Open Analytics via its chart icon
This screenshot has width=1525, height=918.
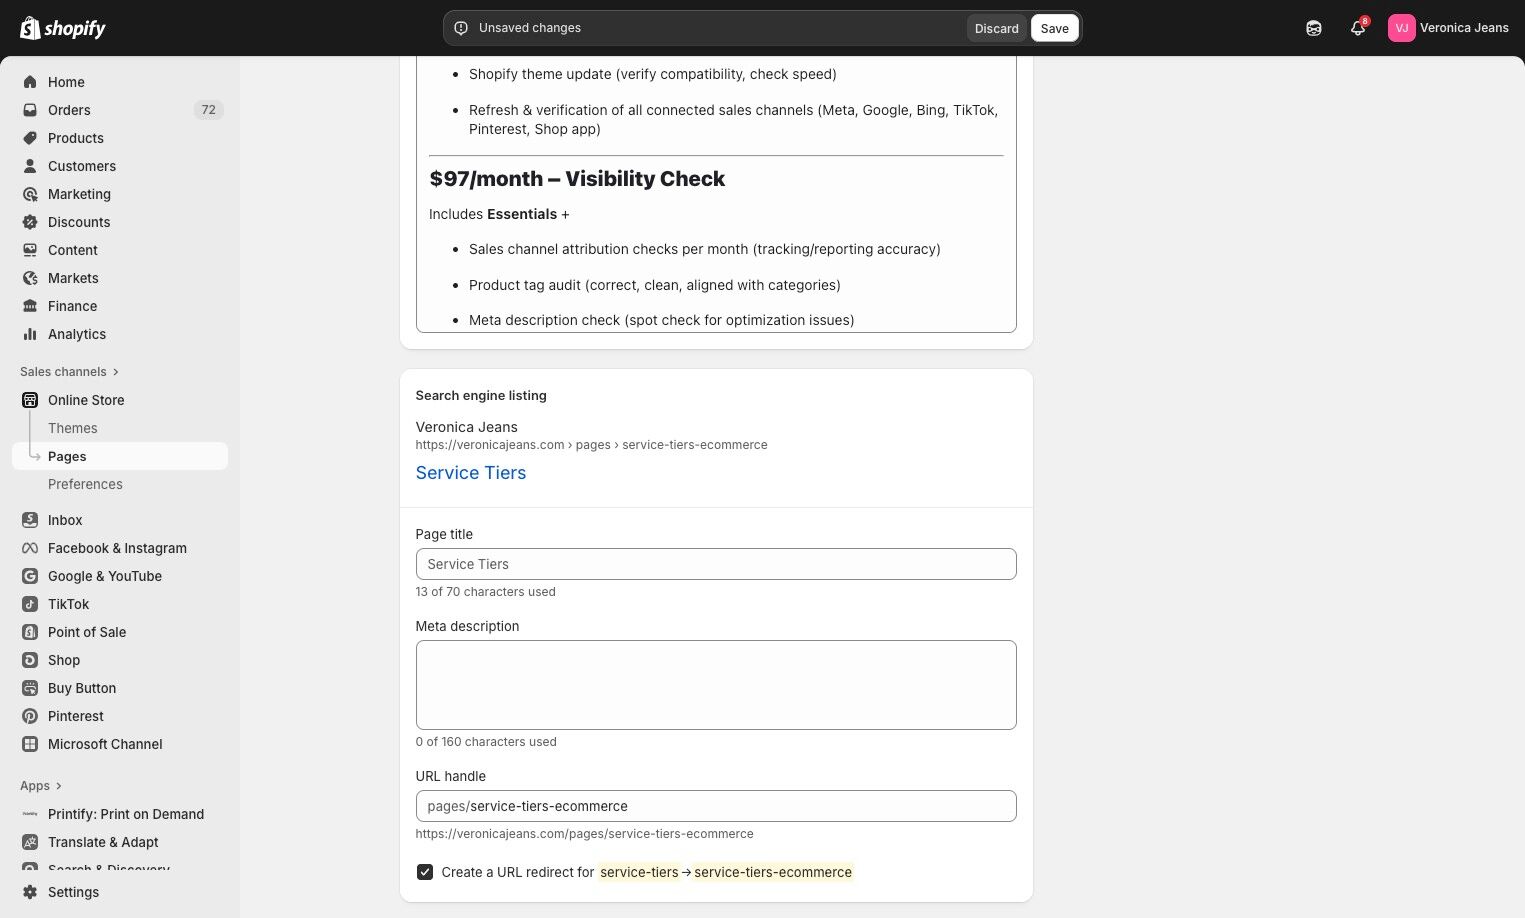coord(30,334)
